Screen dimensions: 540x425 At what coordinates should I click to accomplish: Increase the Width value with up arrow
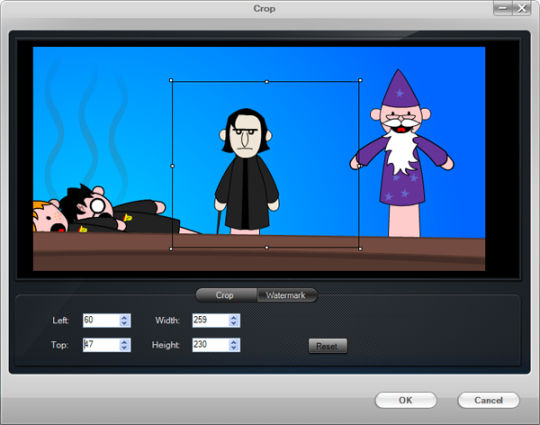click(234, 317)
